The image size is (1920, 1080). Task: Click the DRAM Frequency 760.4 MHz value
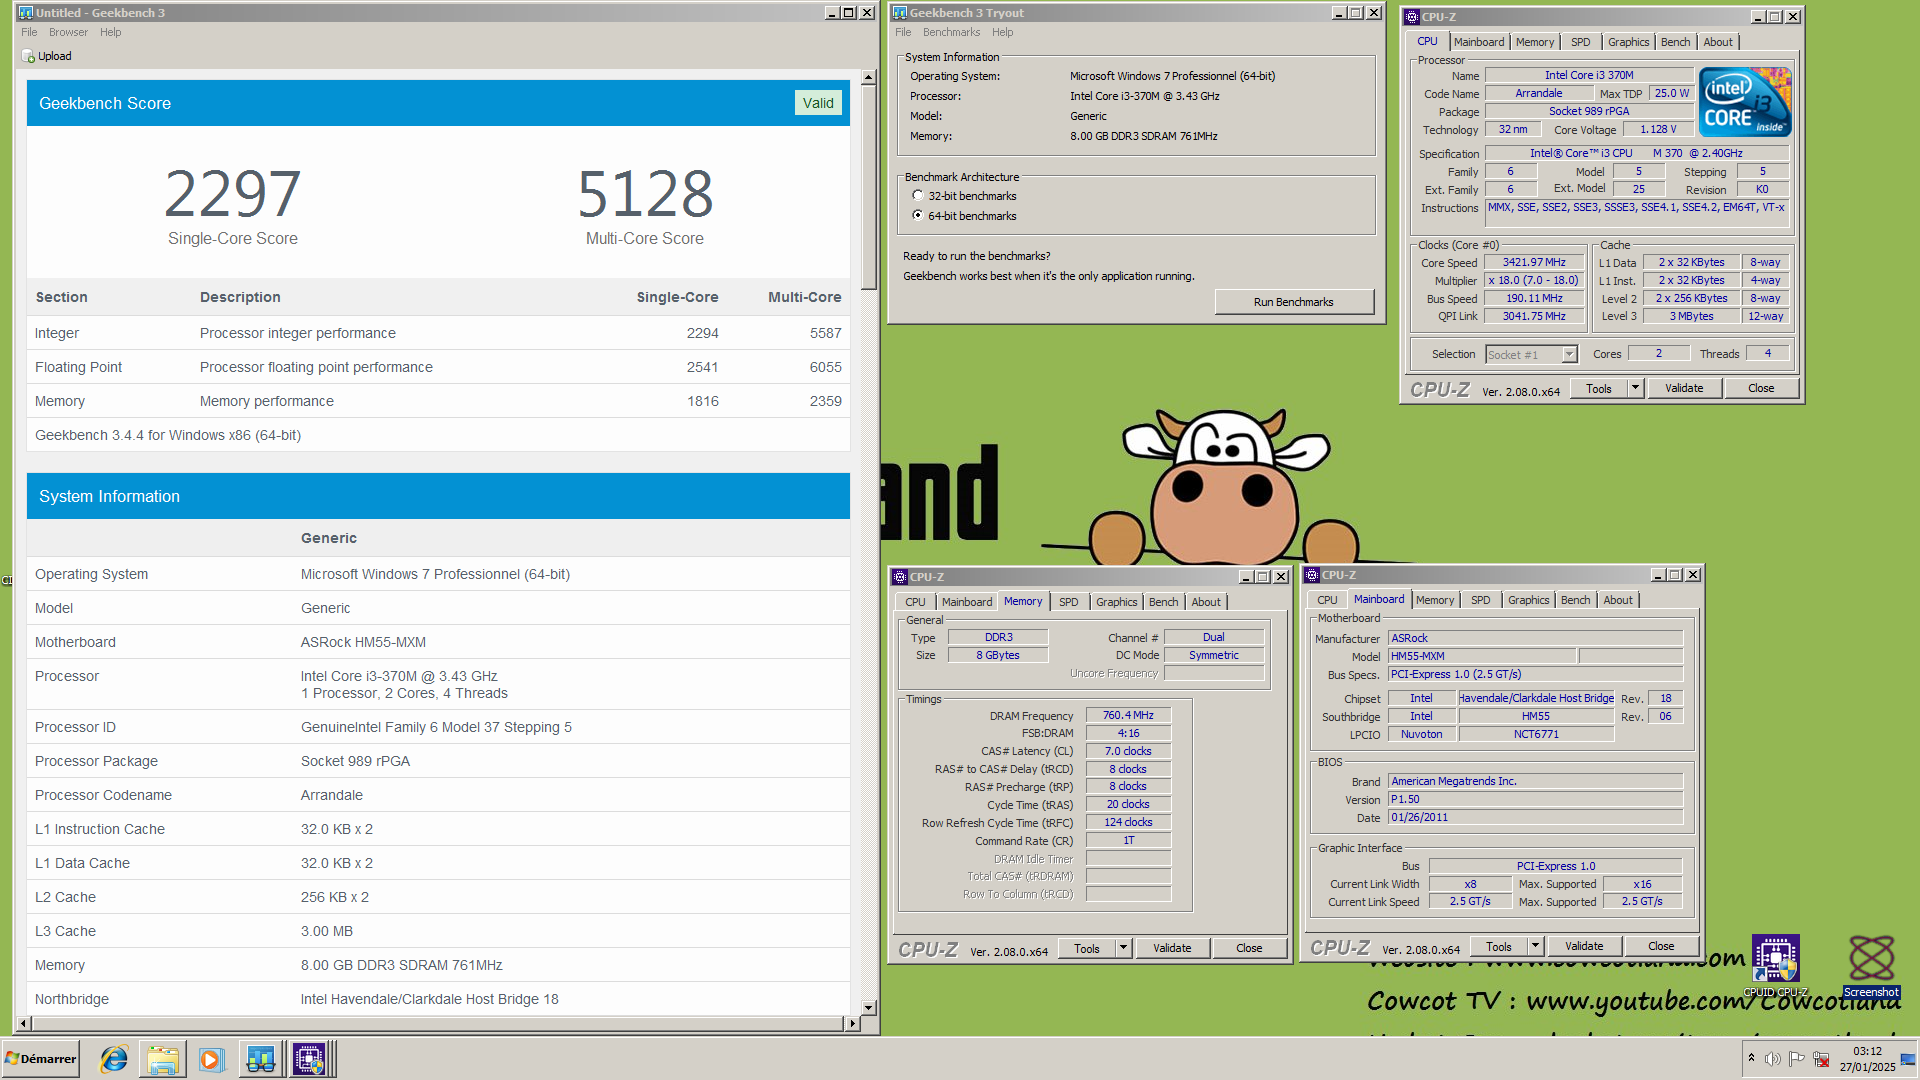pyautogui.click(x=1128, y=716)
